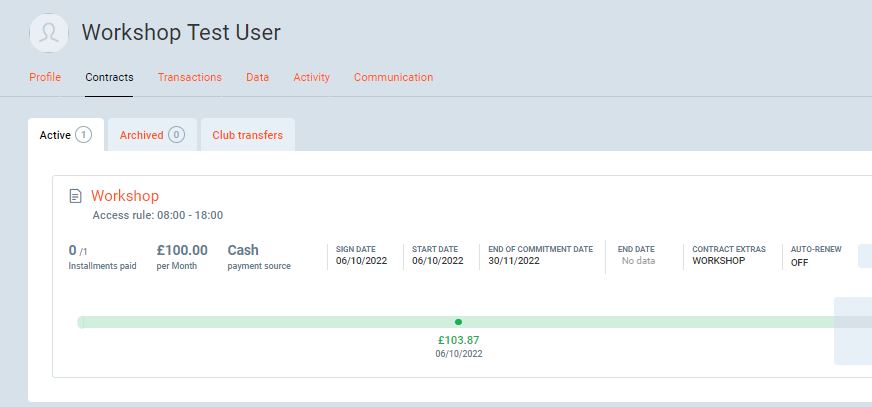The image size is (872, 407).
Task: Go to the Data tab
Action: click(x=257, y=77)
